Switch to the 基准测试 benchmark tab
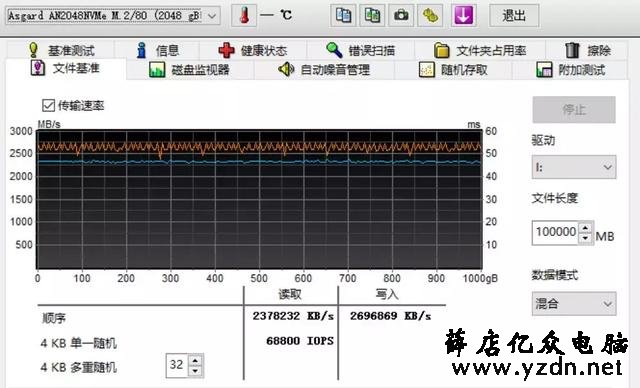Image resolution: width=640 pixels, height=388 pixels. pos(61,50)
